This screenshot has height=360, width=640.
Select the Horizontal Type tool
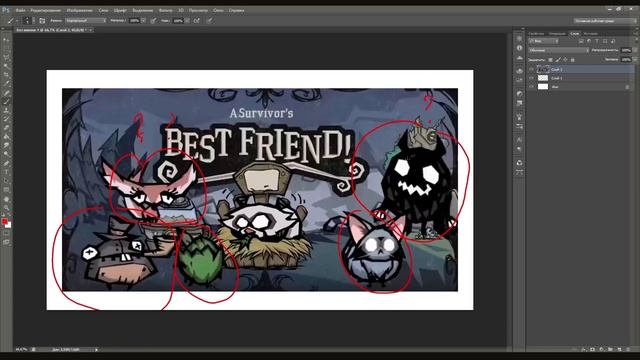[x=6, y=172]
